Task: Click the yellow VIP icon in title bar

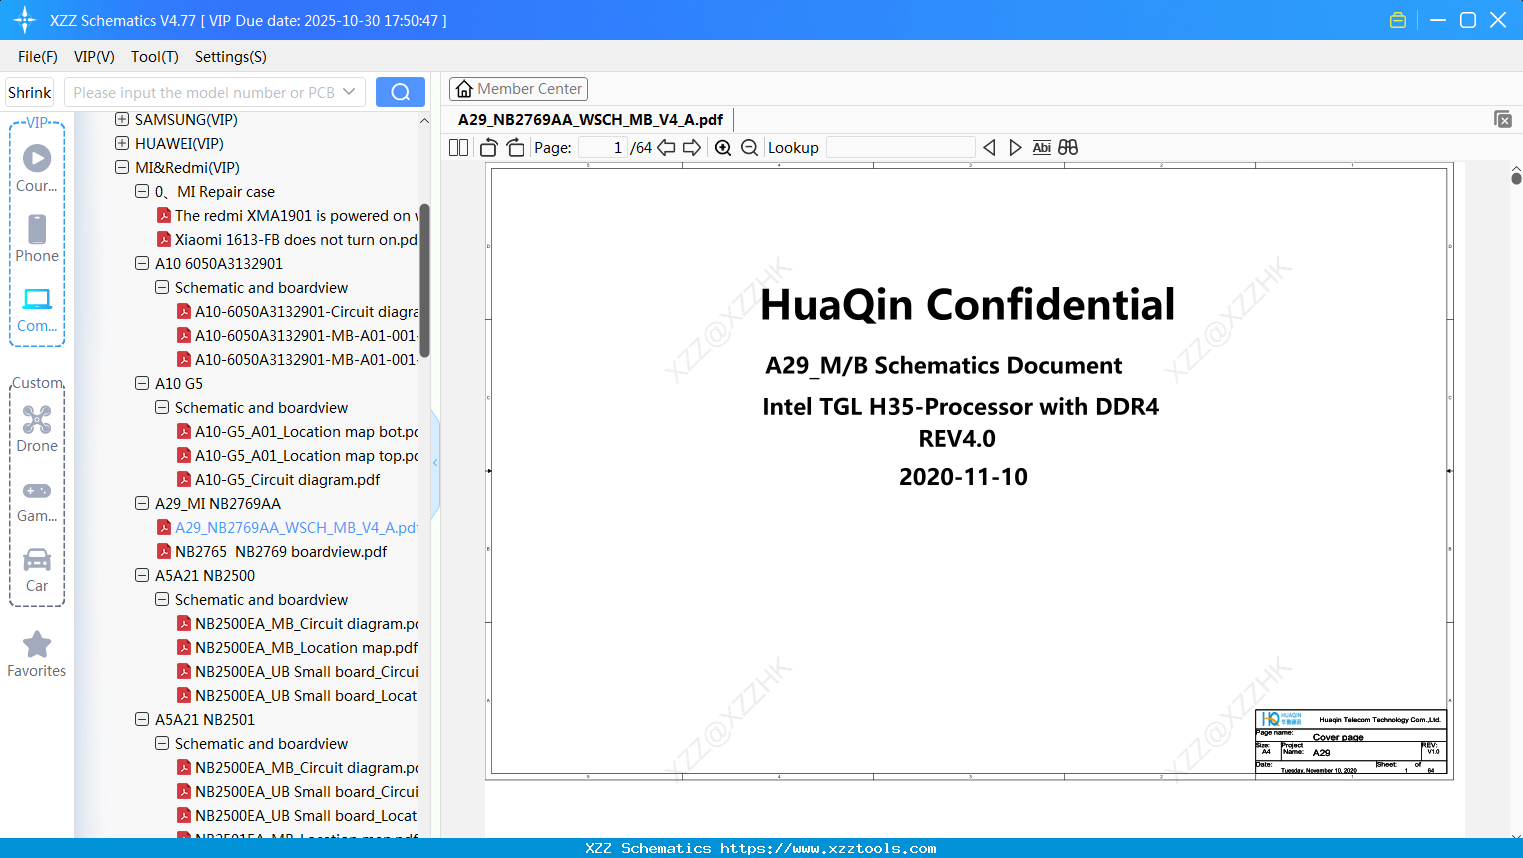Action: [1398, 20]
